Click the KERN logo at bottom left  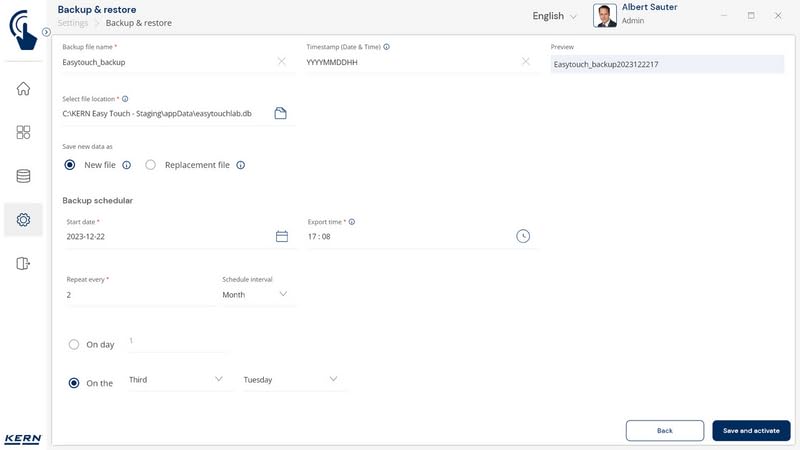coord(23,439)
